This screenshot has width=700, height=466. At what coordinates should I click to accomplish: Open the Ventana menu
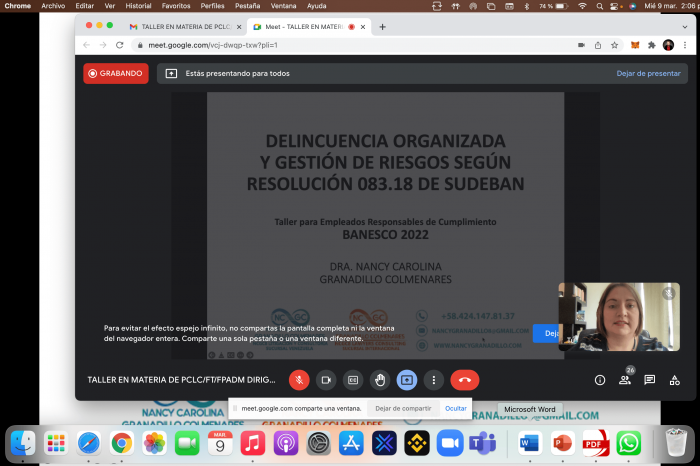coord(283,6)
